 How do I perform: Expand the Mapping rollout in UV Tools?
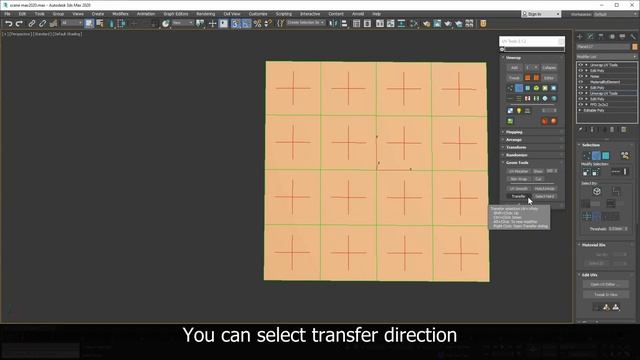[532, 132]
